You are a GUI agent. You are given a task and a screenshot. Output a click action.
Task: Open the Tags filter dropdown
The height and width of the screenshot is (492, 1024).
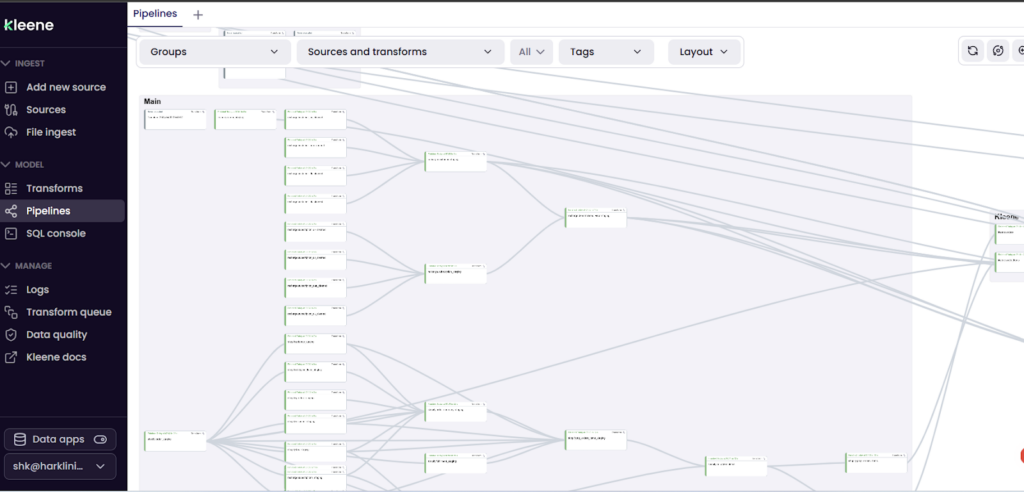(605, 52)
